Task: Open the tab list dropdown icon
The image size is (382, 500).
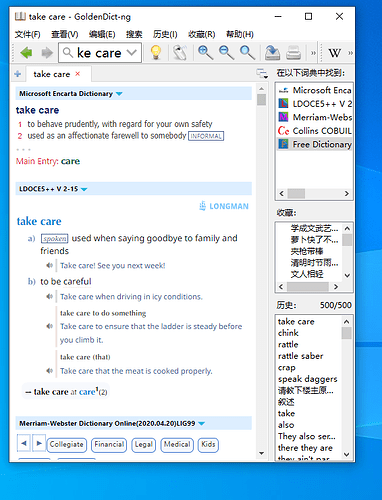Action: coord(262,73)
